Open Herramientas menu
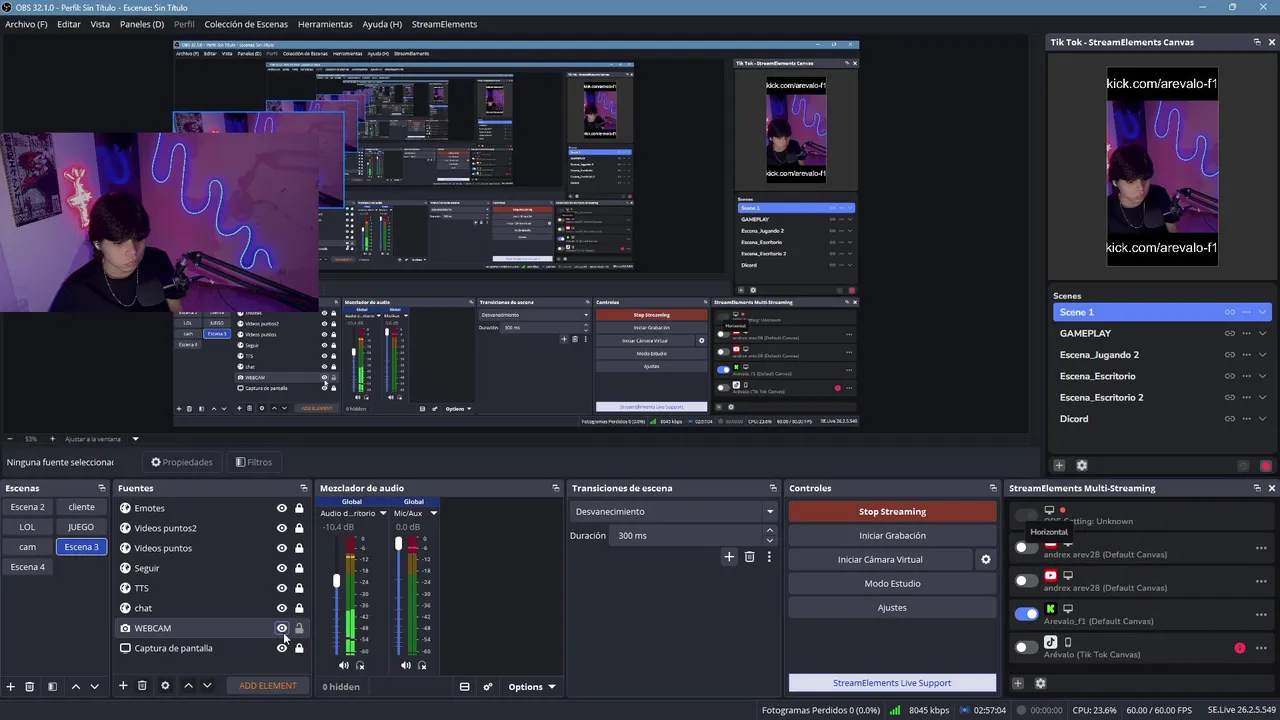The image size is (1280, 720). click(325, 24)
